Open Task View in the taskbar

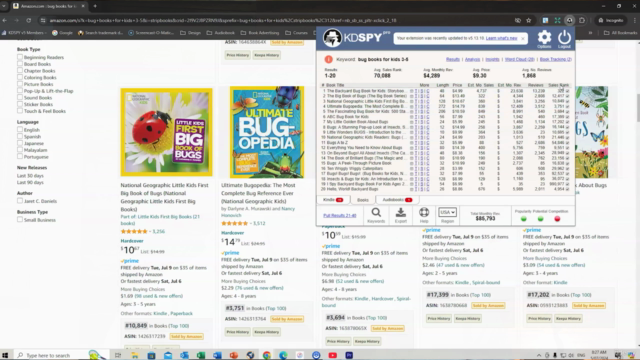(x=118, y=355)
